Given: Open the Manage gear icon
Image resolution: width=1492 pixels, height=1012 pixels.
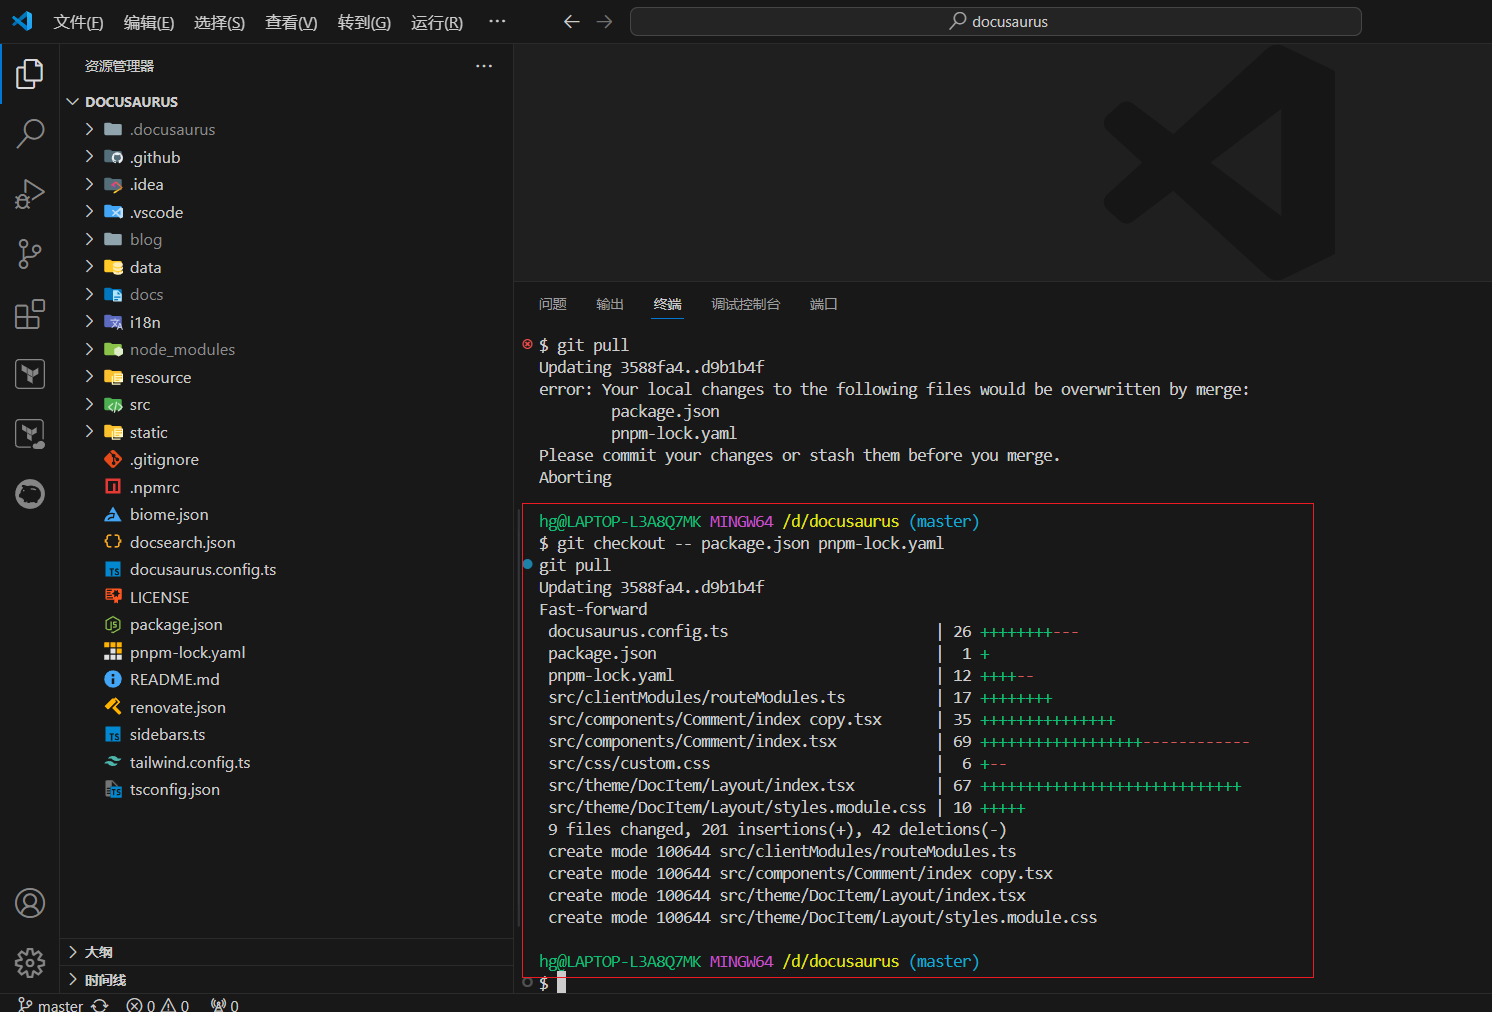Looking at the screenshot, I should click(30, 963).
